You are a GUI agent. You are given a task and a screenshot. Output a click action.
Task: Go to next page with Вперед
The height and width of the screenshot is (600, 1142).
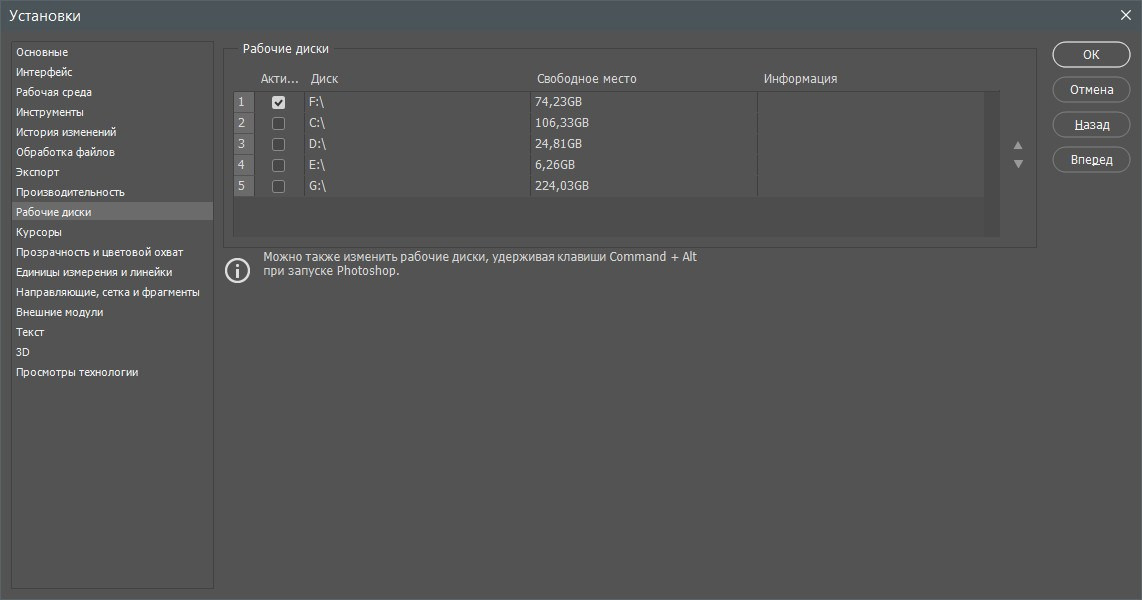(x=1091, y=160)
